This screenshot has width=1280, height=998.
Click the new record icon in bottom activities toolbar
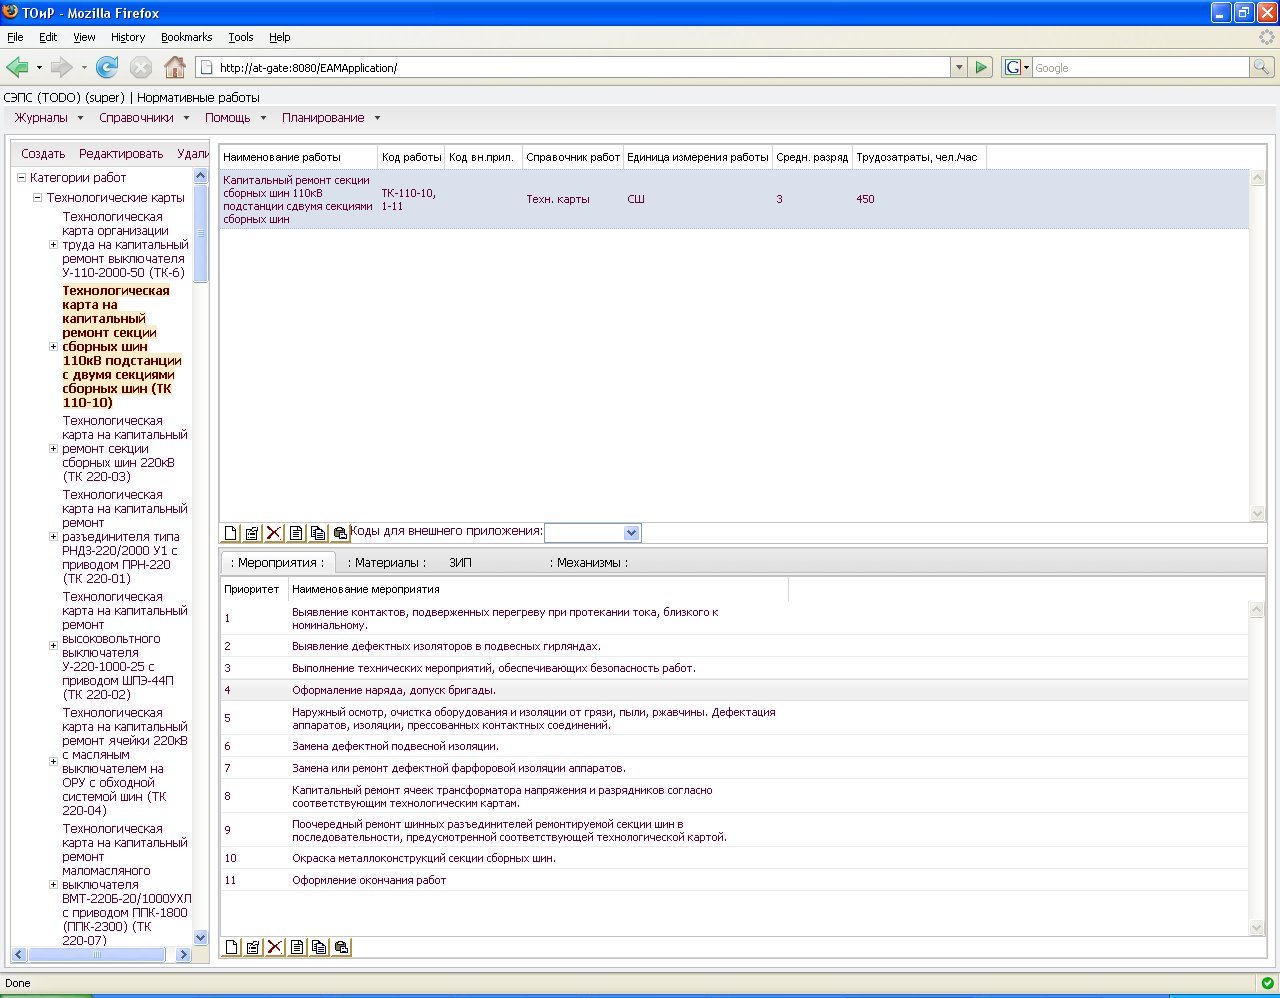[231, 947]
